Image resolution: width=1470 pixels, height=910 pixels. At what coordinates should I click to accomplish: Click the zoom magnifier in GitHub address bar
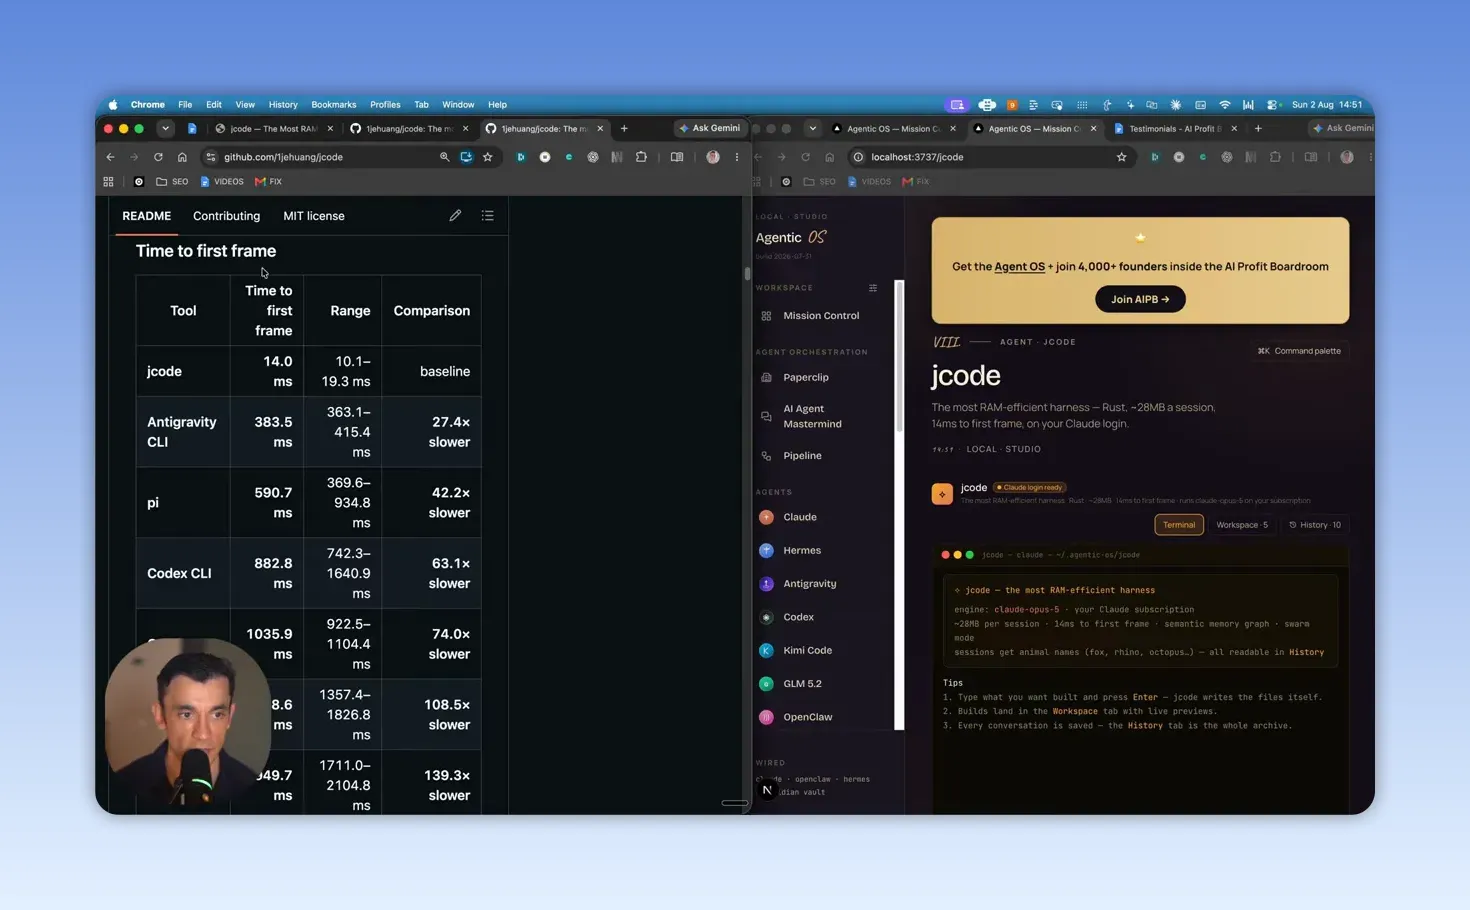point(444,157)
